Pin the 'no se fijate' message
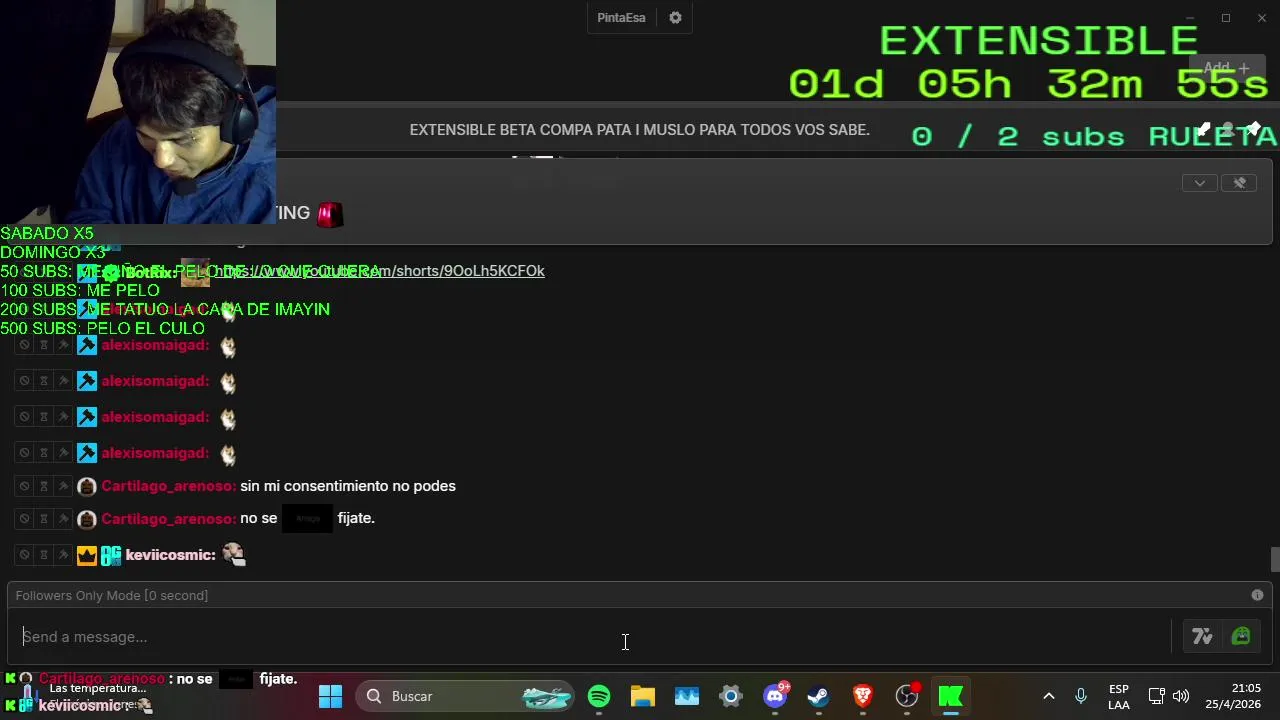This screenshot has width=1280, height=720. (63, 519)
